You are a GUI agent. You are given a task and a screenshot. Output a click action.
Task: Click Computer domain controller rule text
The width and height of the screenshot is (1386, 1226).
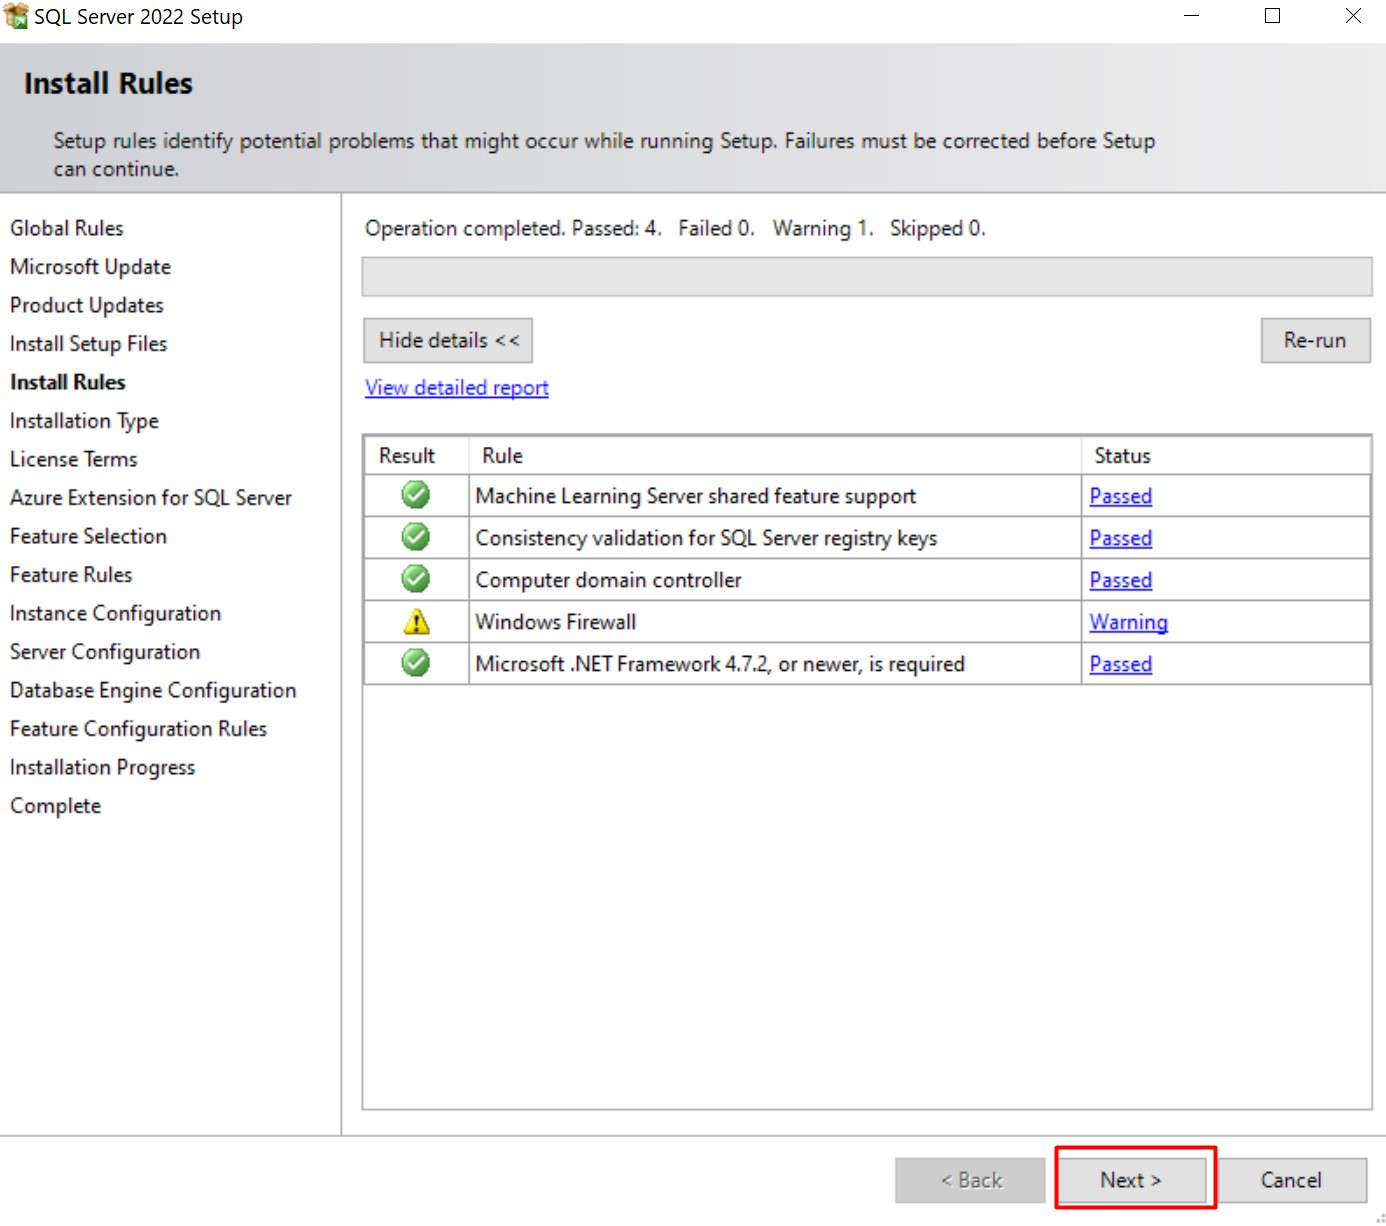[609, 580]
